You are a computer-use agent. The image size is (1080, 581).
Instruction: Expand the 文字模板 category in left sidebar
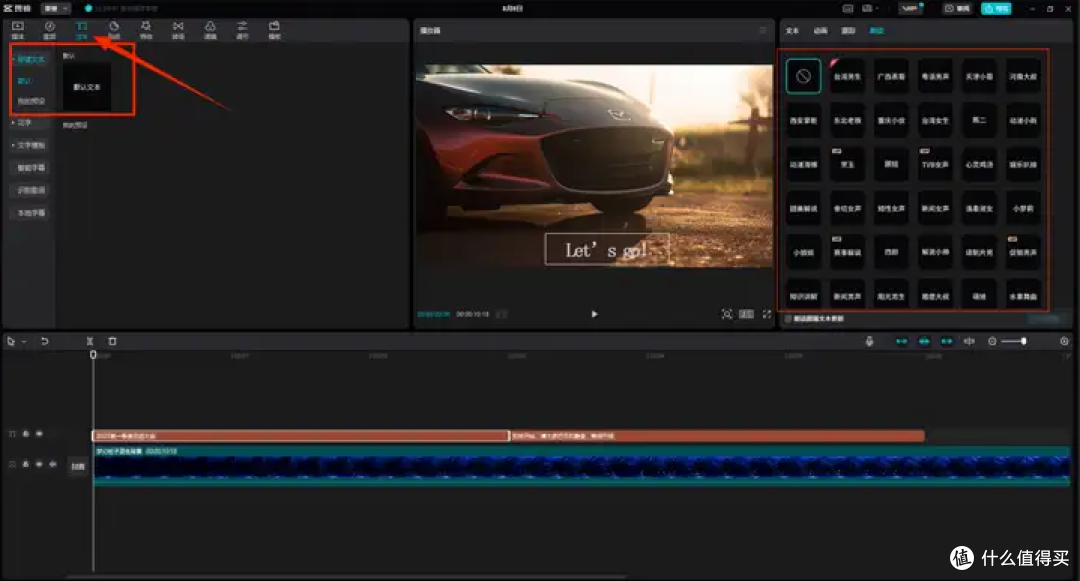point(28,145)
